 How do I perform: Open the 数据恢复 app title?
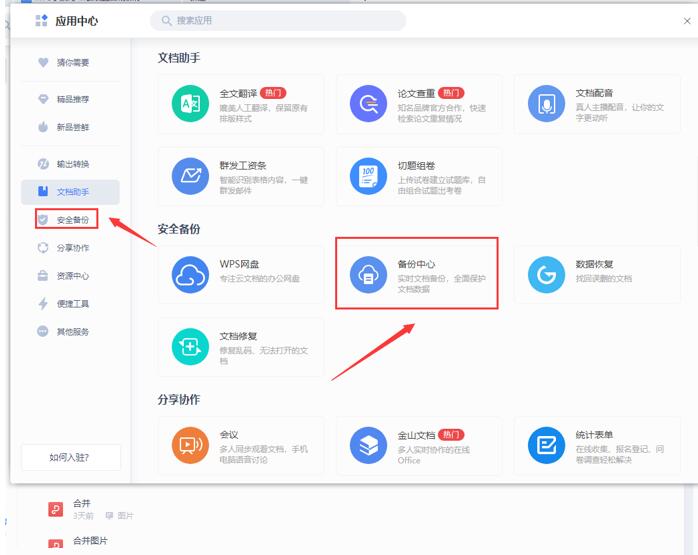tap(594, 264)
